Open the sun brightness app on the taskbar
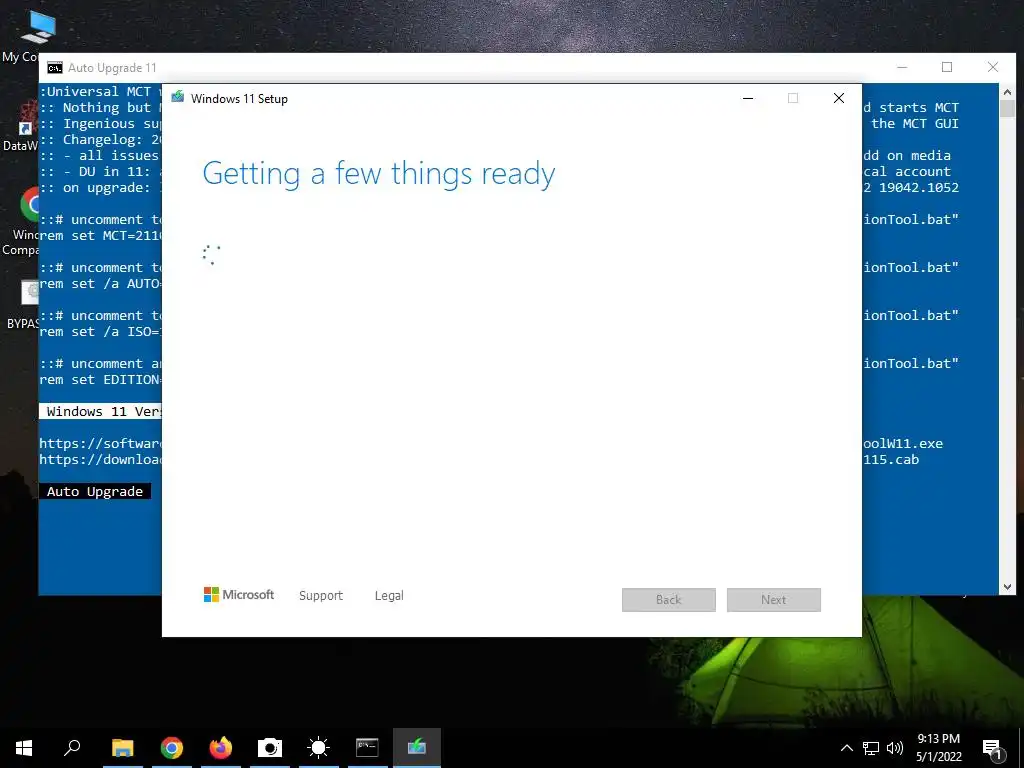 tap(319, 748)
